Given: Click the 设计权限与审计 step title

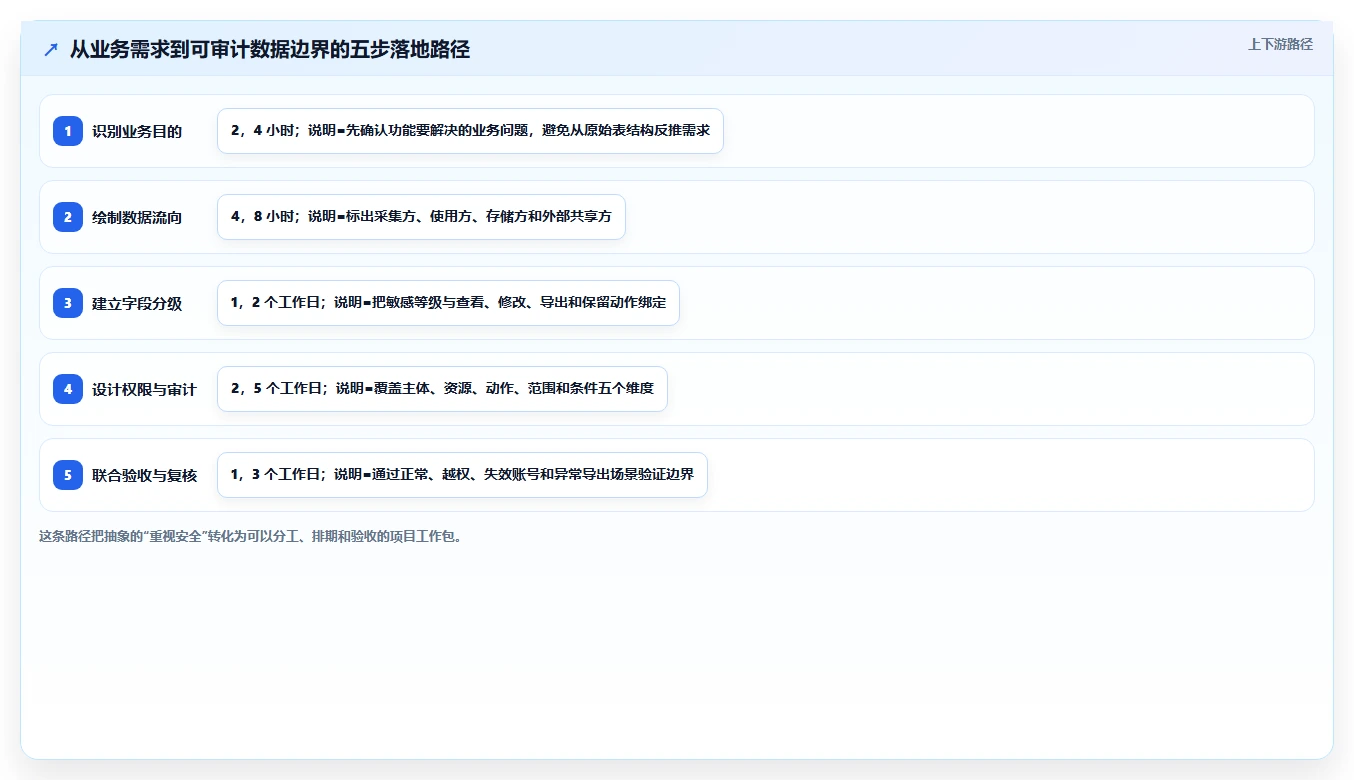Looking at the screenshot, I should [x=144, y=389].
